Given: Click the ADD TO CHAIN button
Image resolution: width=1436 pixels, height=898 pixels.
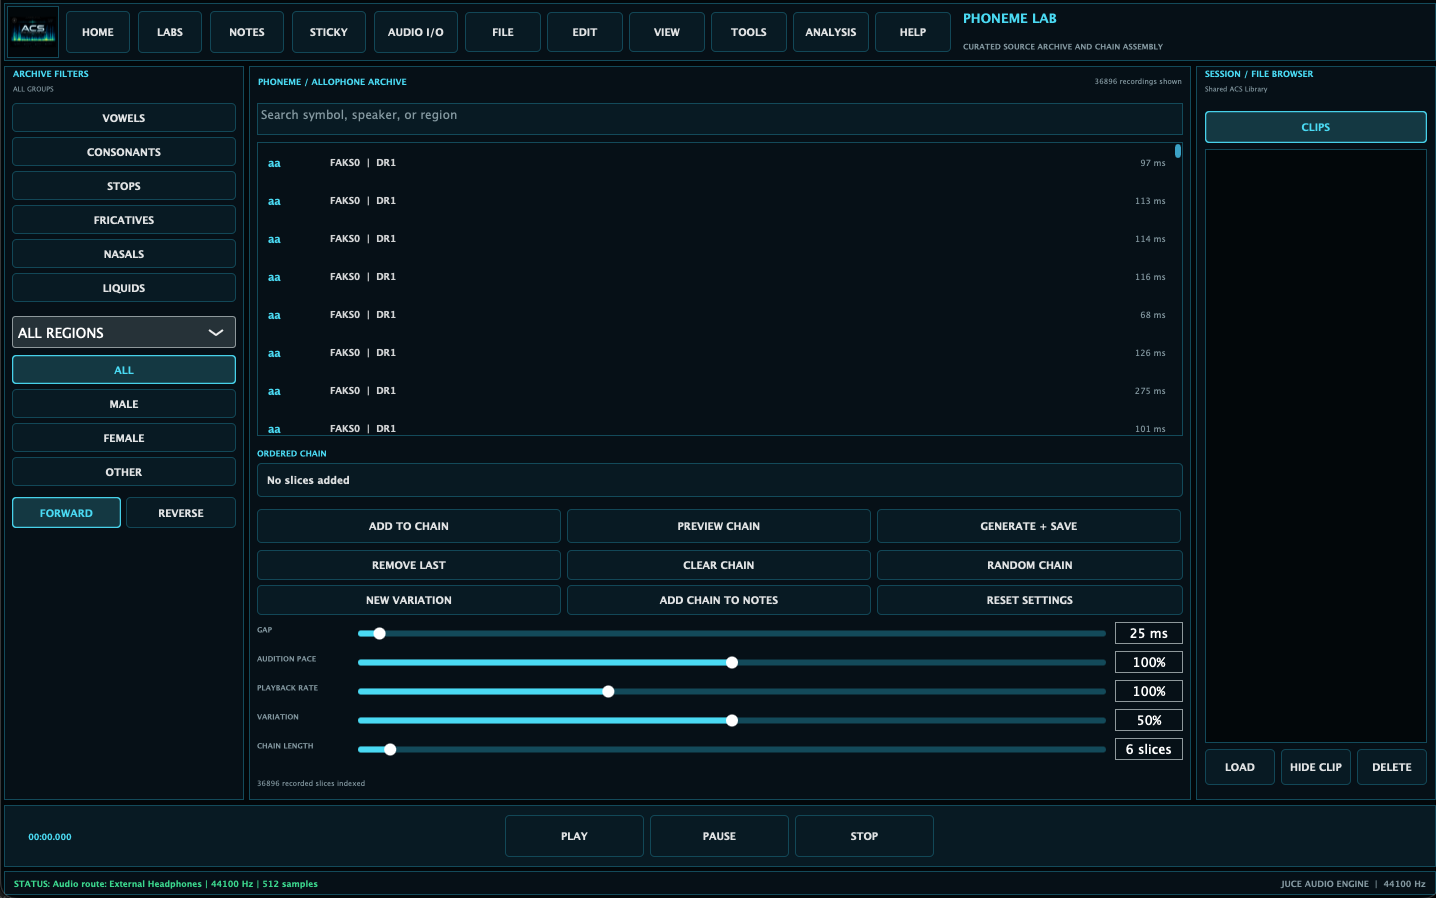Looking at the screenshot, I should pyautogui.click(x=409, y=526).
